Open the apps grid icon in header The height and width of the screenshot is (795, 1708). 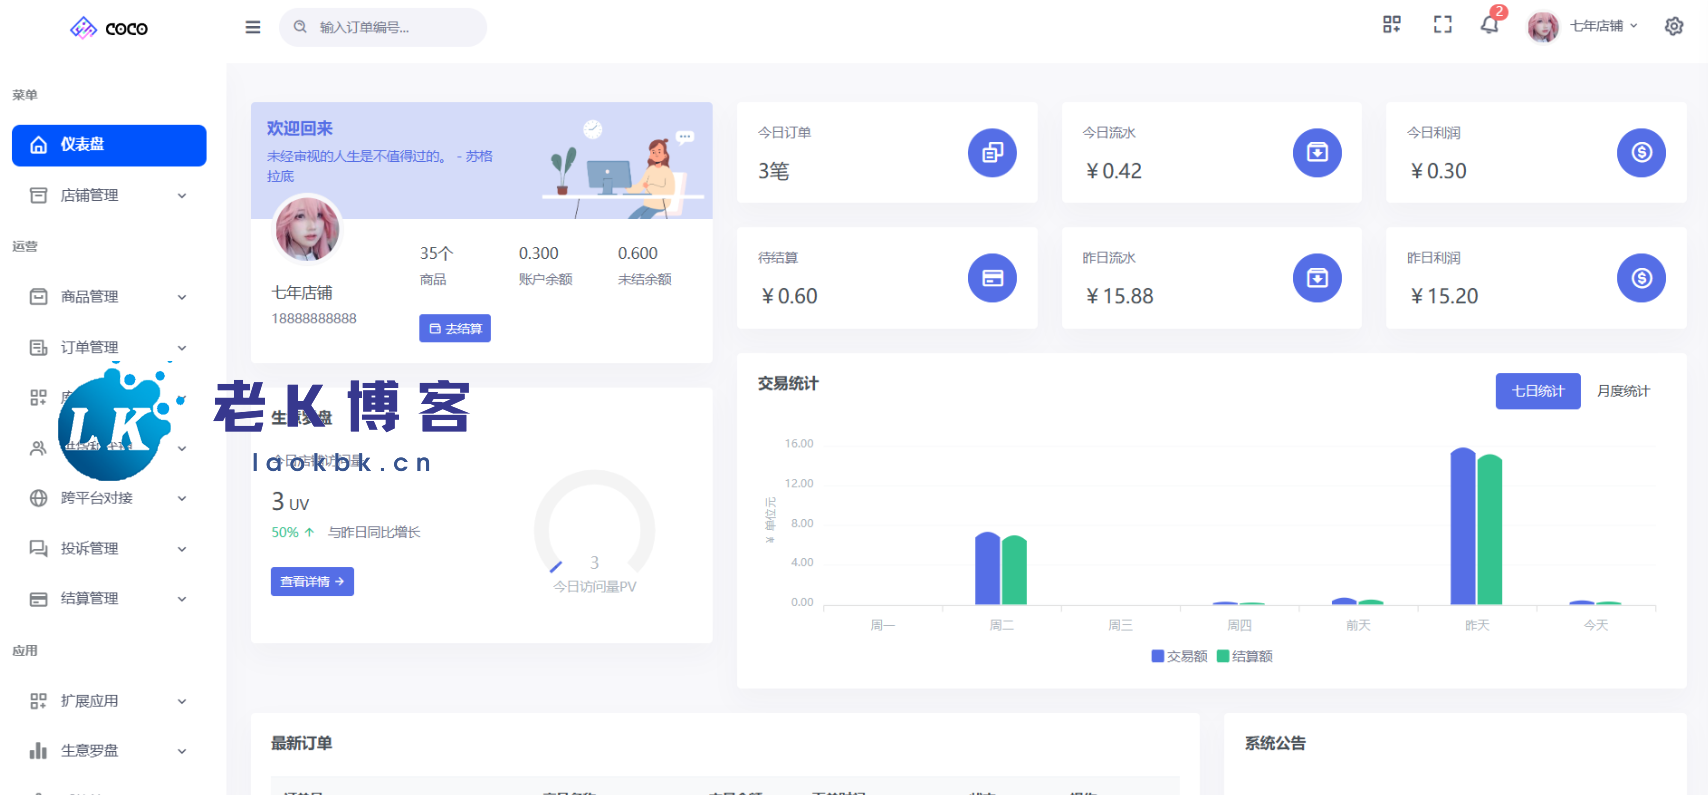tap(1391, 25)
